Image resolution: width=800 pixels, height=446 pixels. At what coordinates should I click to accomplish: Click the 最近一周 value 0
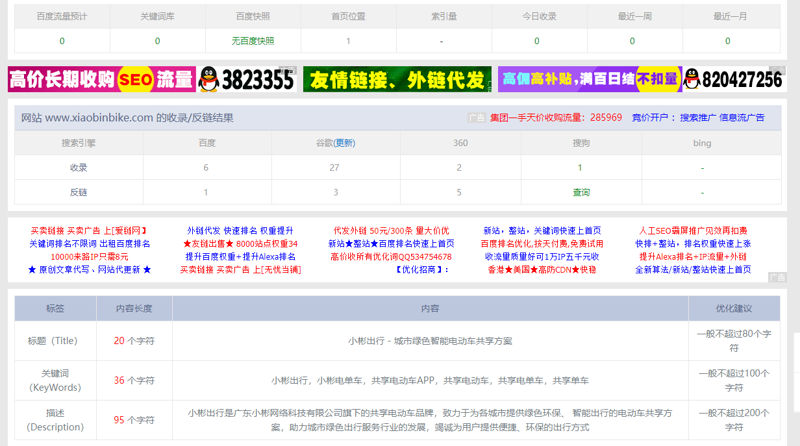(632, 41)
